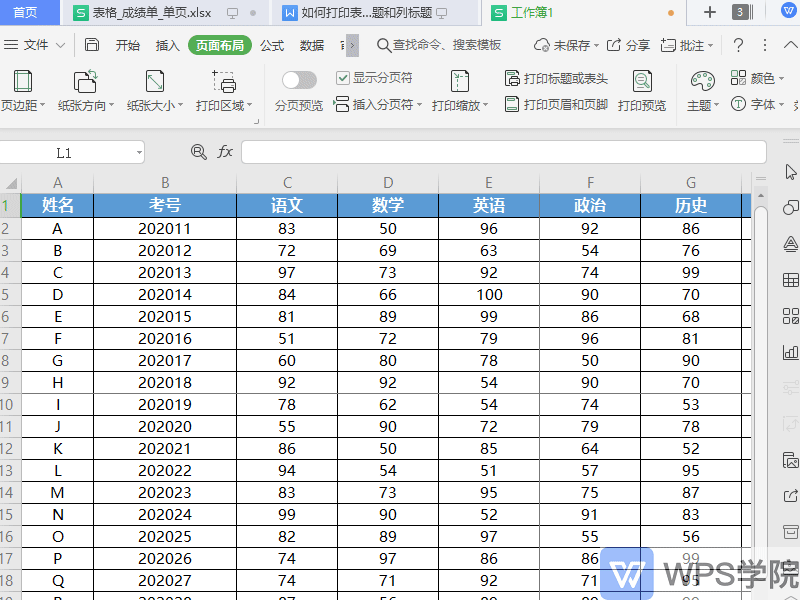Switch to the 插入 ribbon tab
The height and width of the screenshot is (600, 800).
(x=167, y=45)
